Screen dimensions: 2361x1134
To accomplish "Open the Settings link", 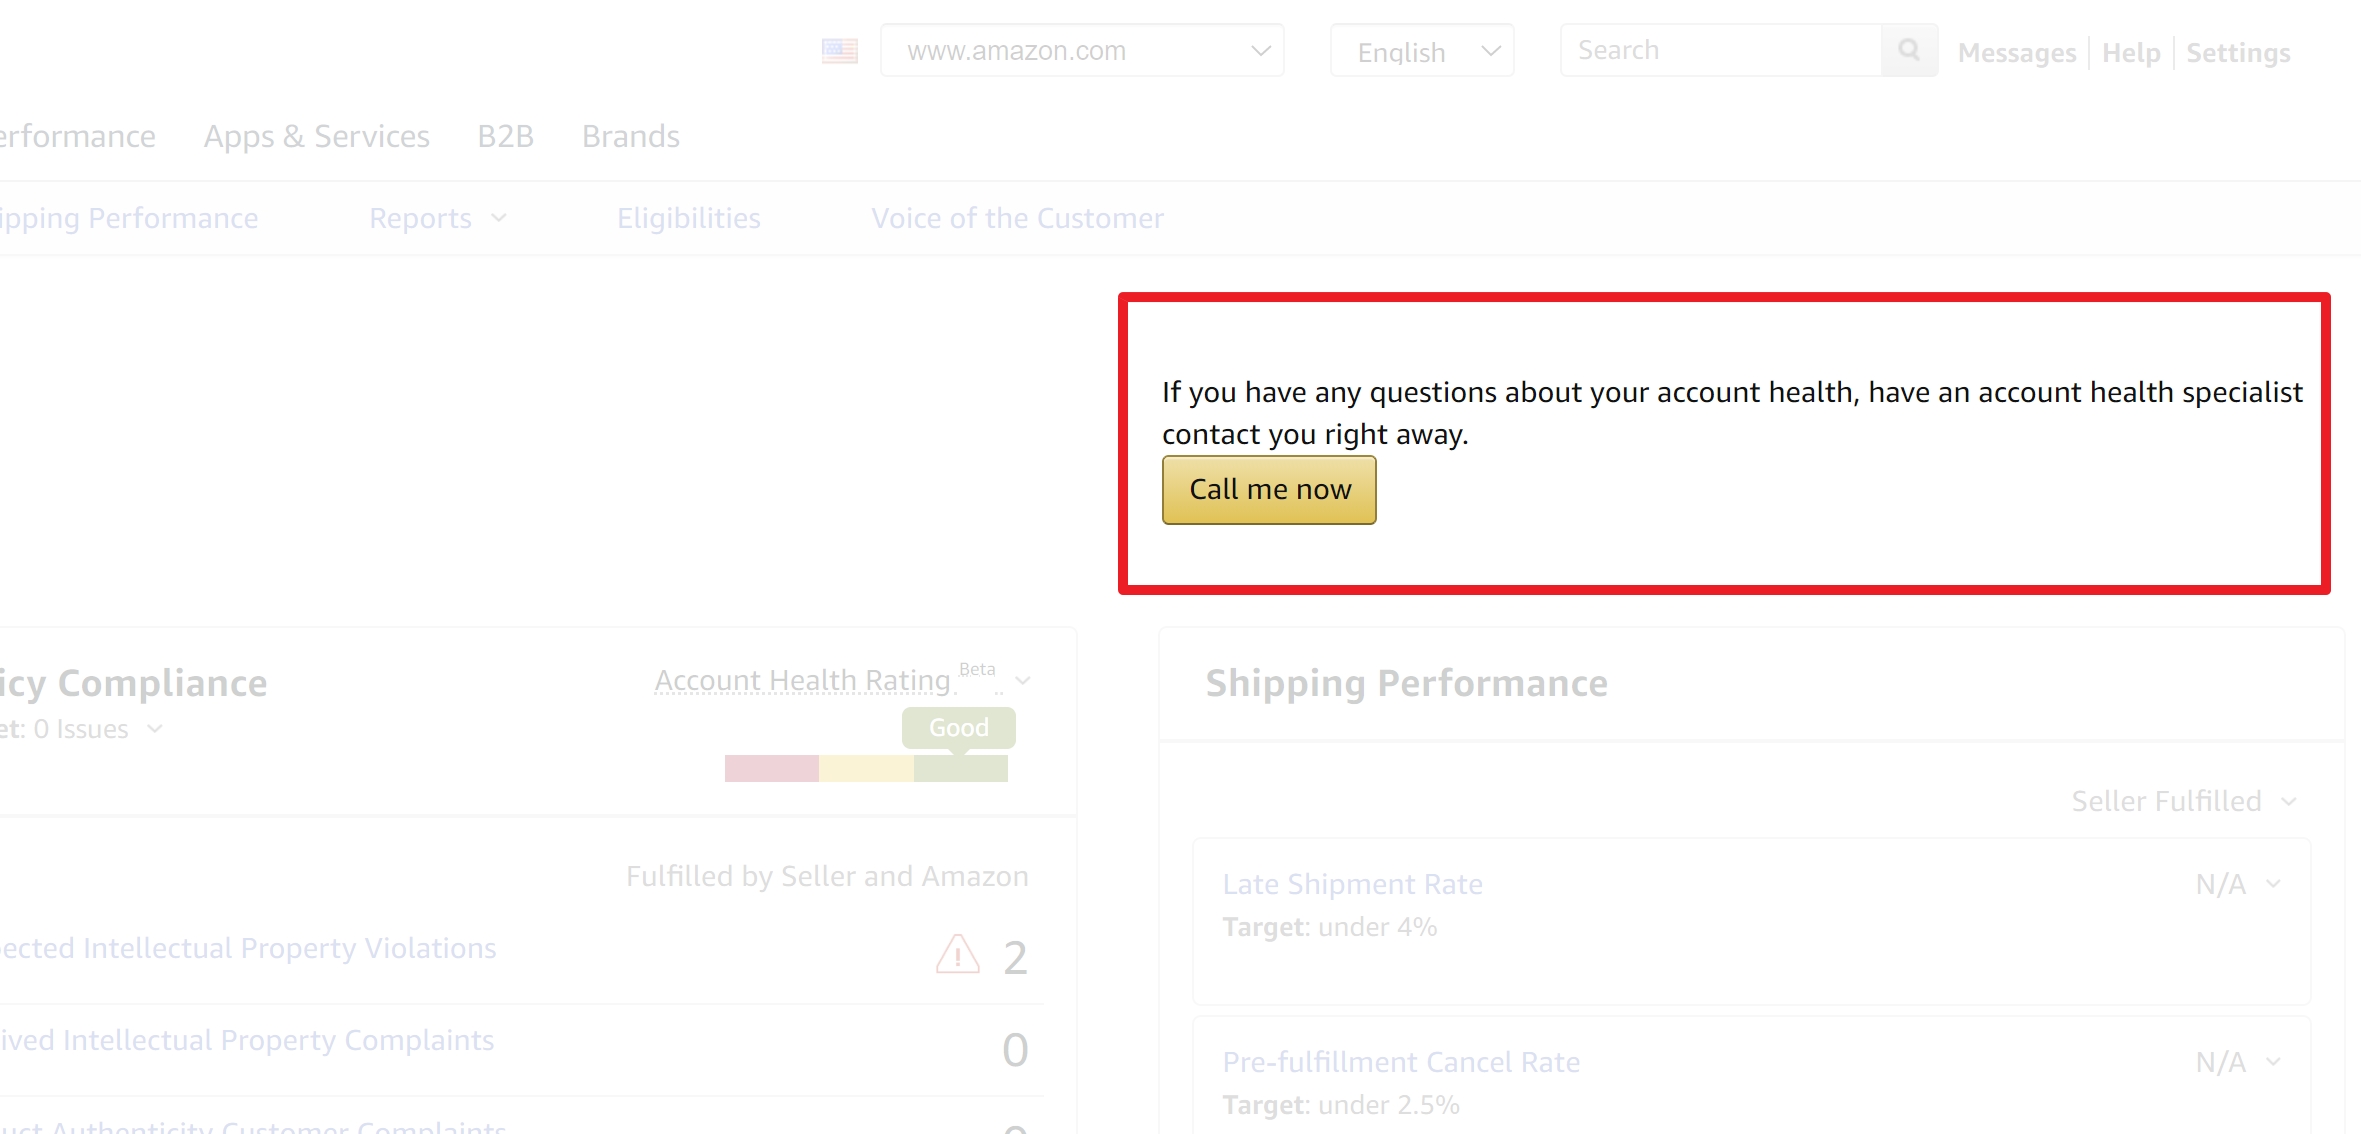I will [2238, 52].
